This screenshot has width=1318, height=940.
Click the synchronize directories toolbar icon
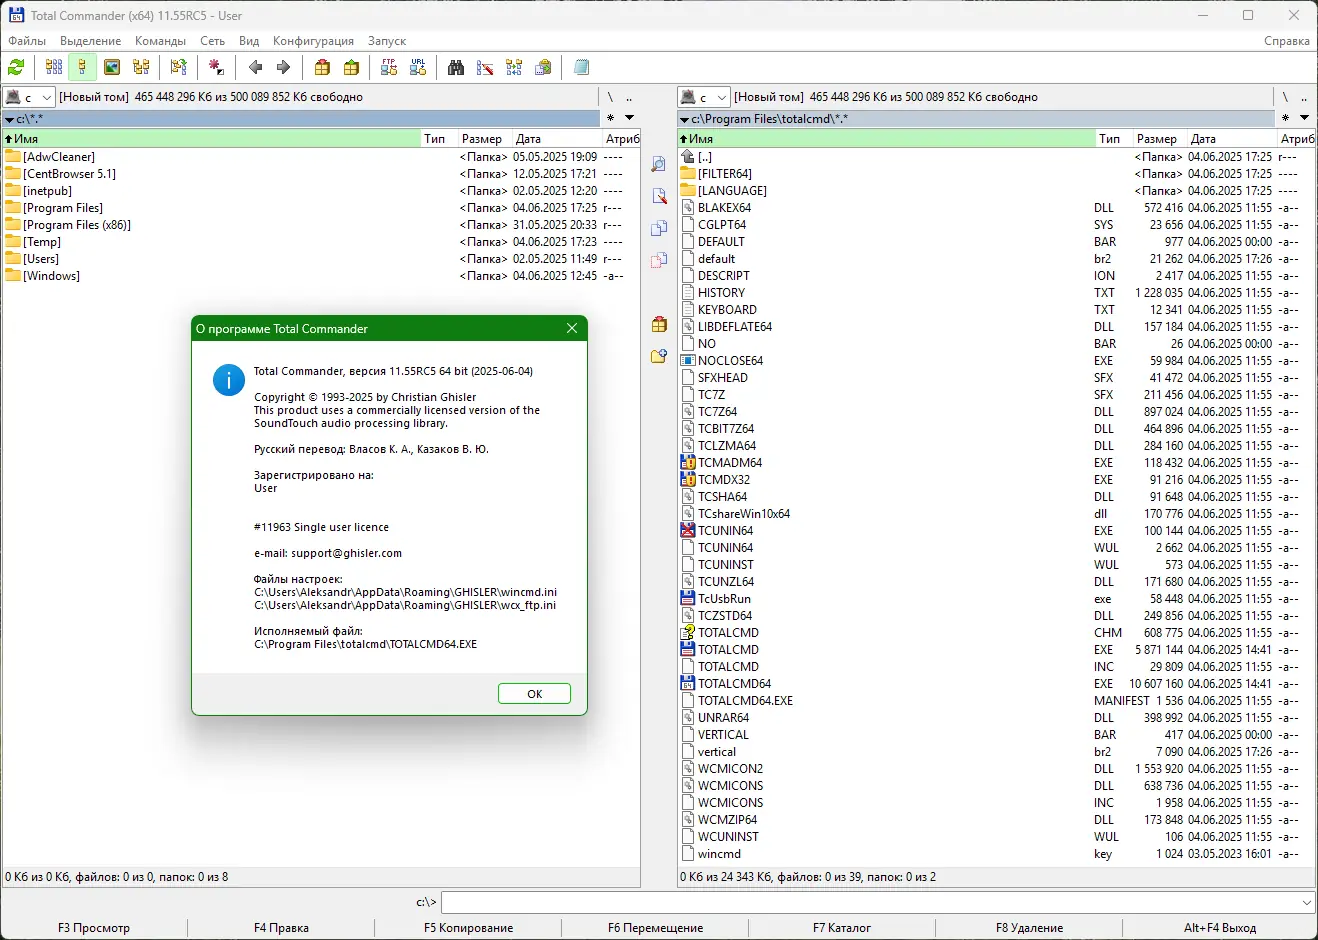coord(514,67)
